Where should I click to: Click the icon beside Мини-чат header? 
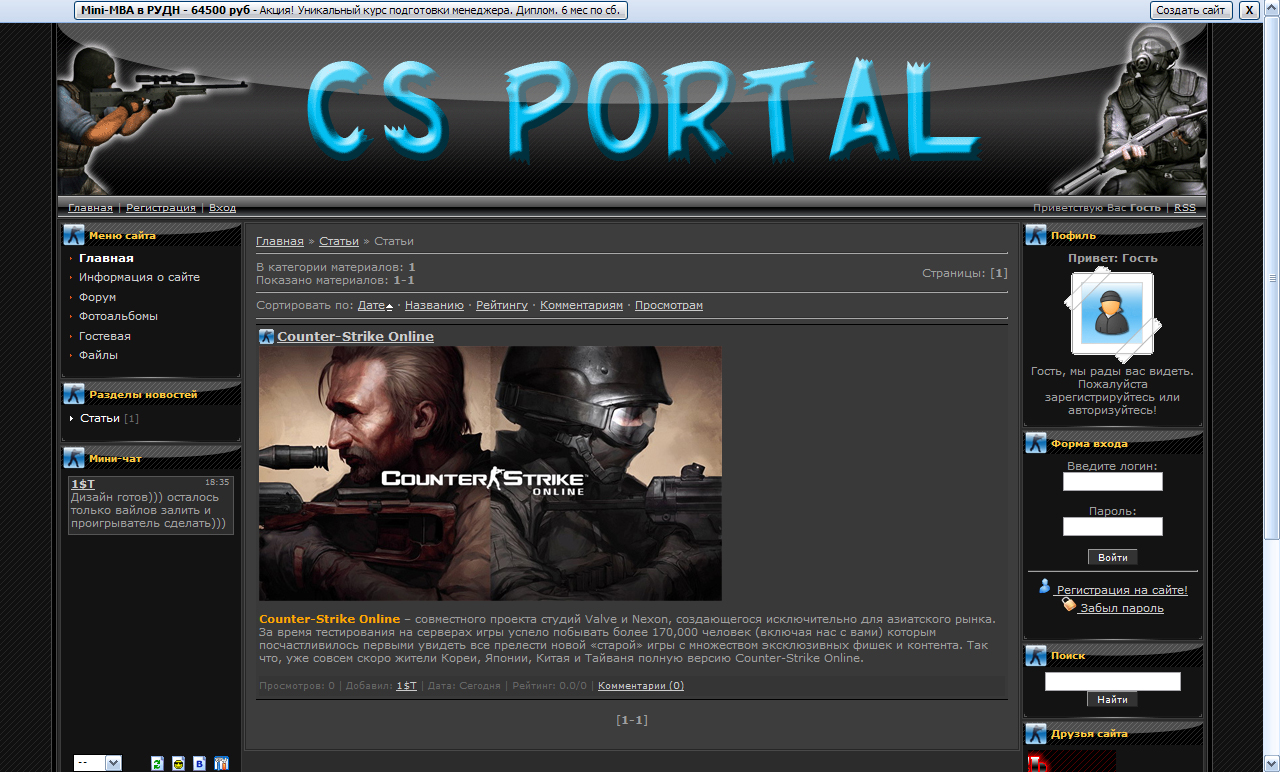pos(74,458)
